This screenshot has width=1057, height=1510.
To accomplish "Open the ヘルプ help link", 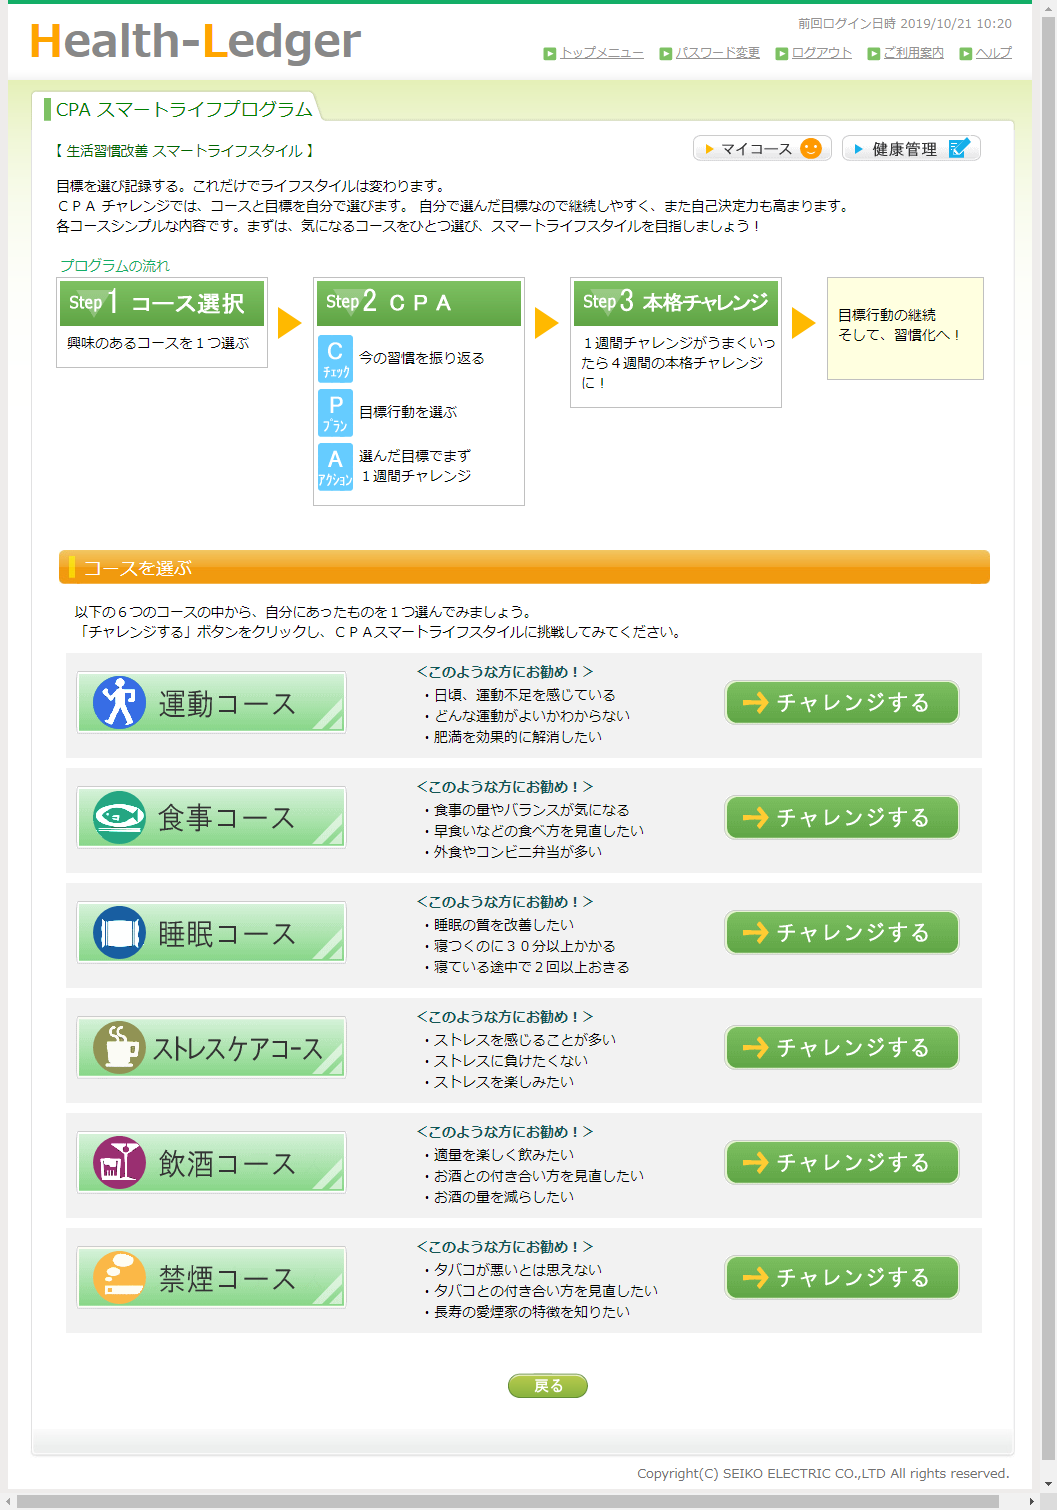I will (x=993, y=53).
